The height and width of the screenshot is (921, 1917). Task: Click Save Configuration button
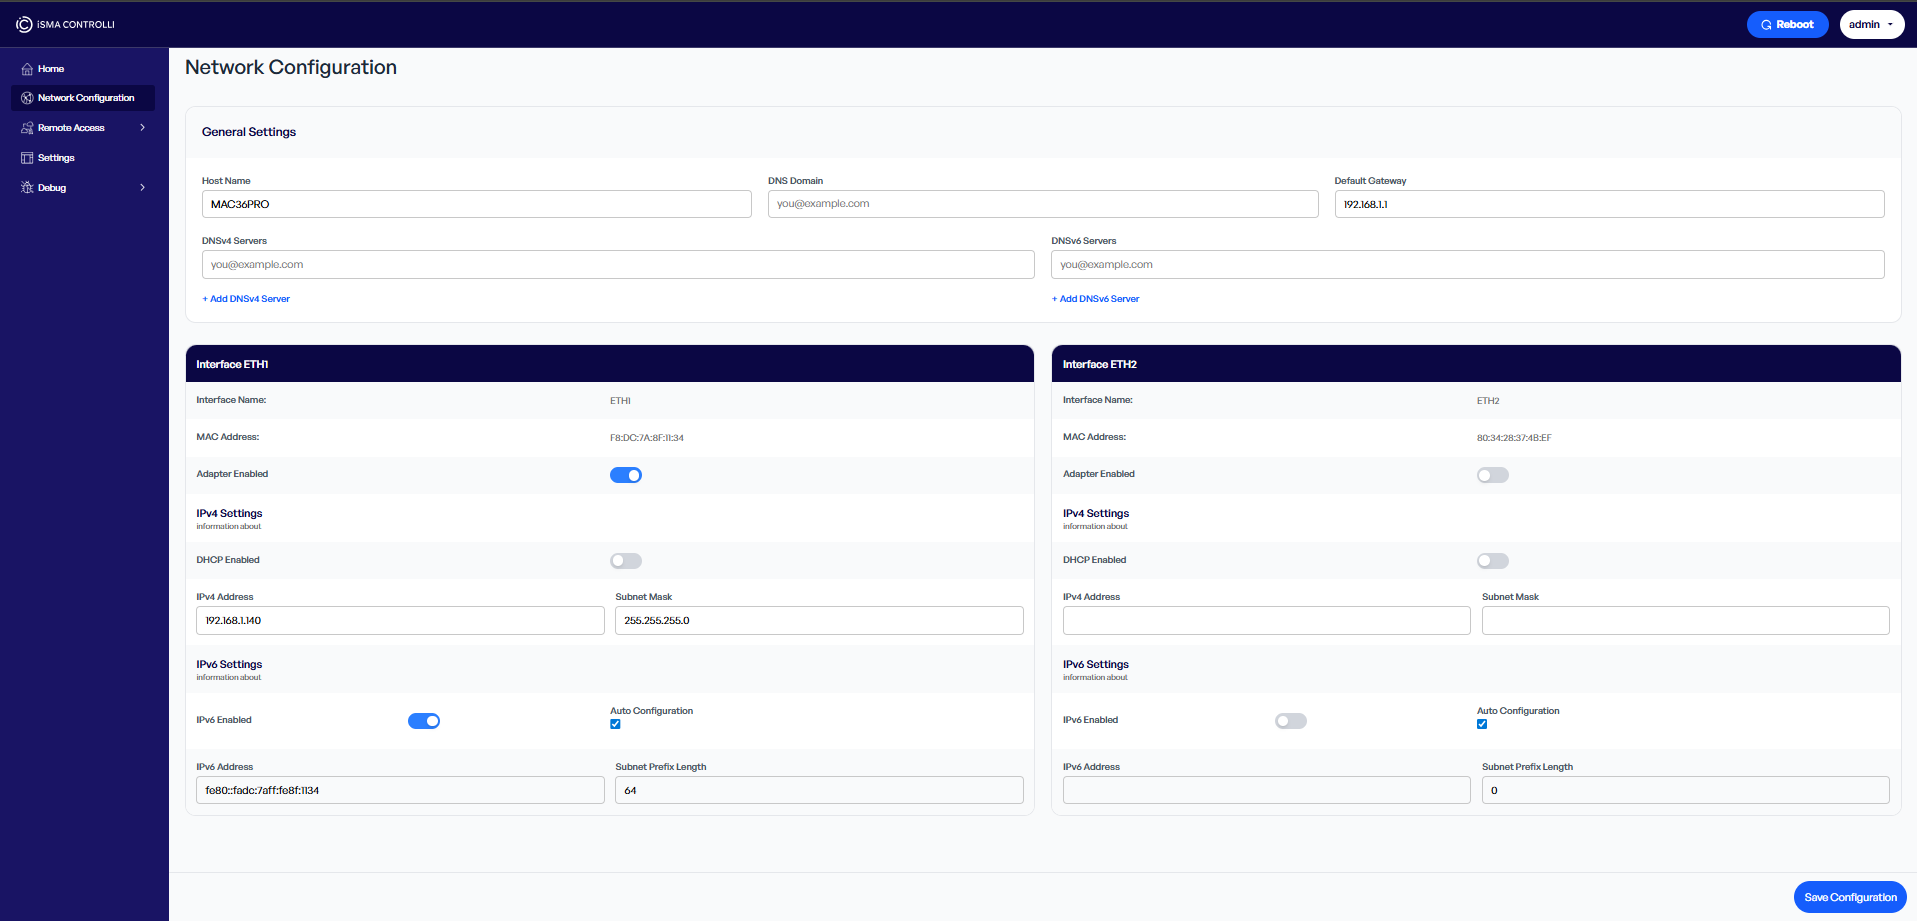tap(1849, 897)
